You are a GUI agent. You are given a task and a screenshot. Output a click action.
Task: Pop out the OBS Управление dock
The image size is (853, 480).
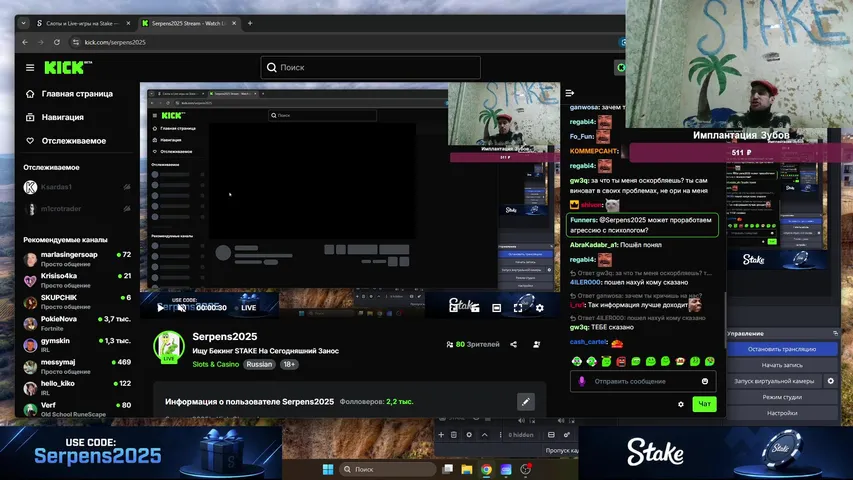(835, 333)
